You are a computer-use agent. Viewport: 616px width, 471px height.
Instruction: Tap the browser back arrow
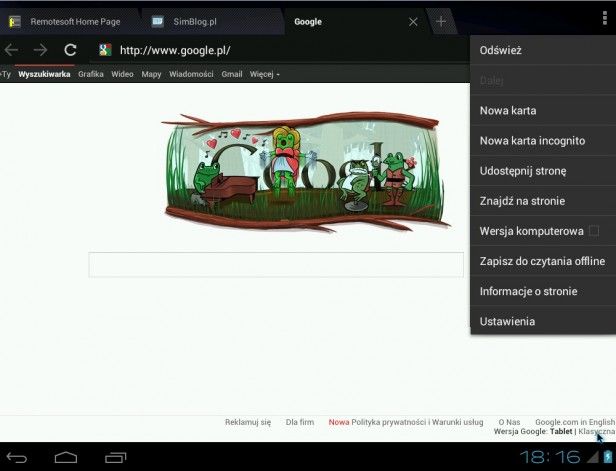click(11, 50)
